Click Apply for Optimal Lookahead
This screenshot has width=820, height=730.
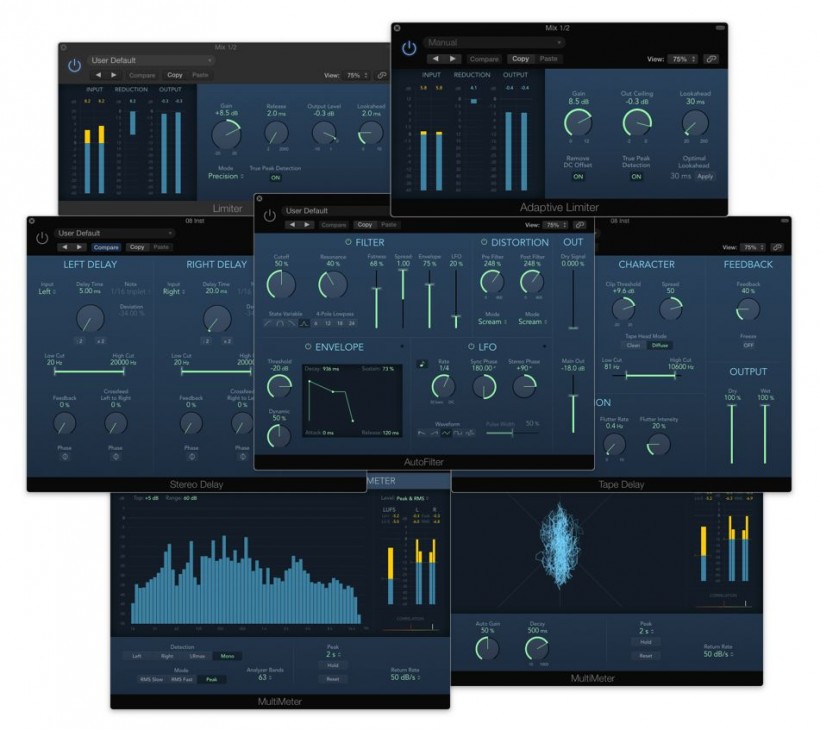pos(705,176)
